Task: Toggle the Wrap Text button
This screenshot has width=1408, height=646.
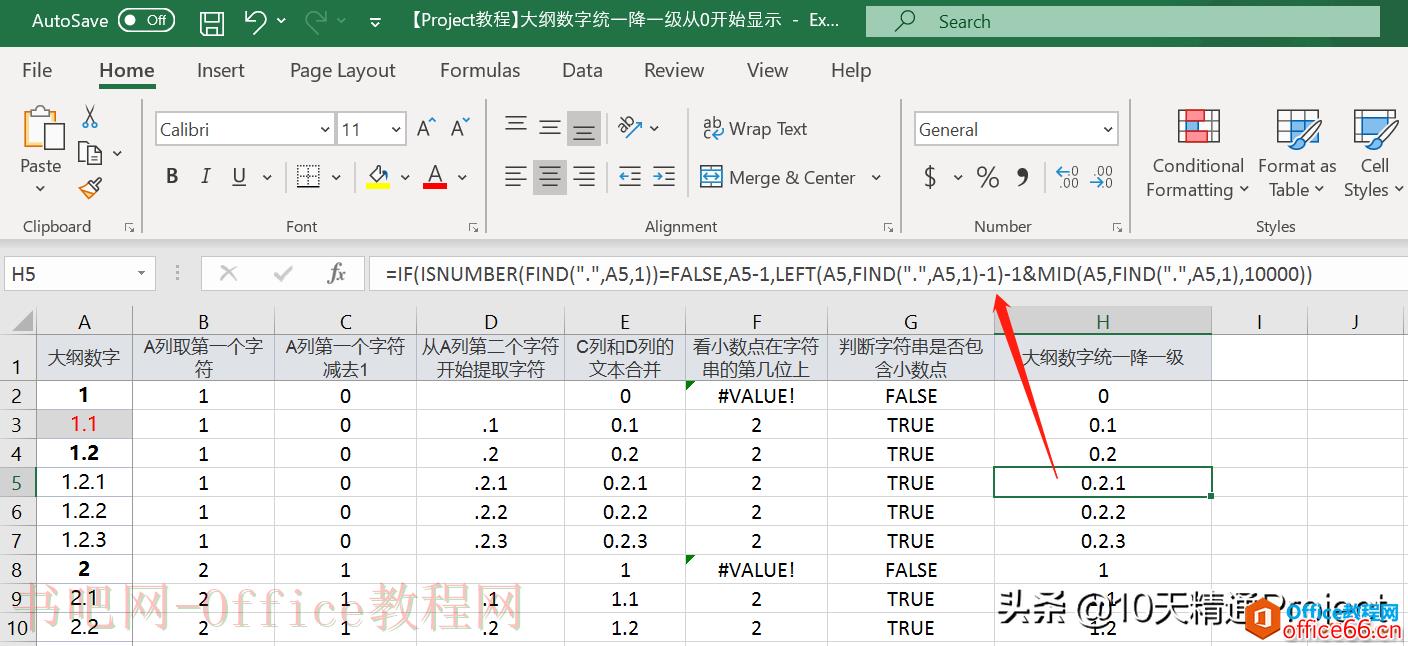Action: [755, 128]
